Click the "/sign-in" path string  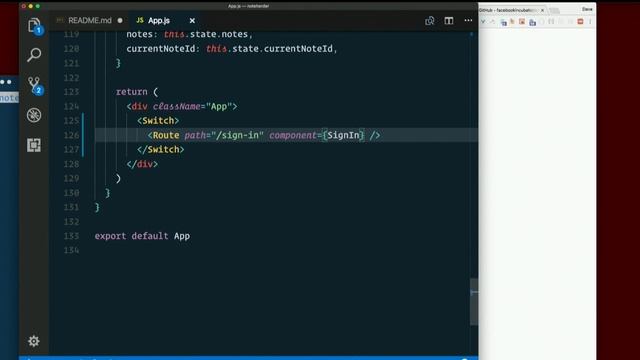click(237, 135)
